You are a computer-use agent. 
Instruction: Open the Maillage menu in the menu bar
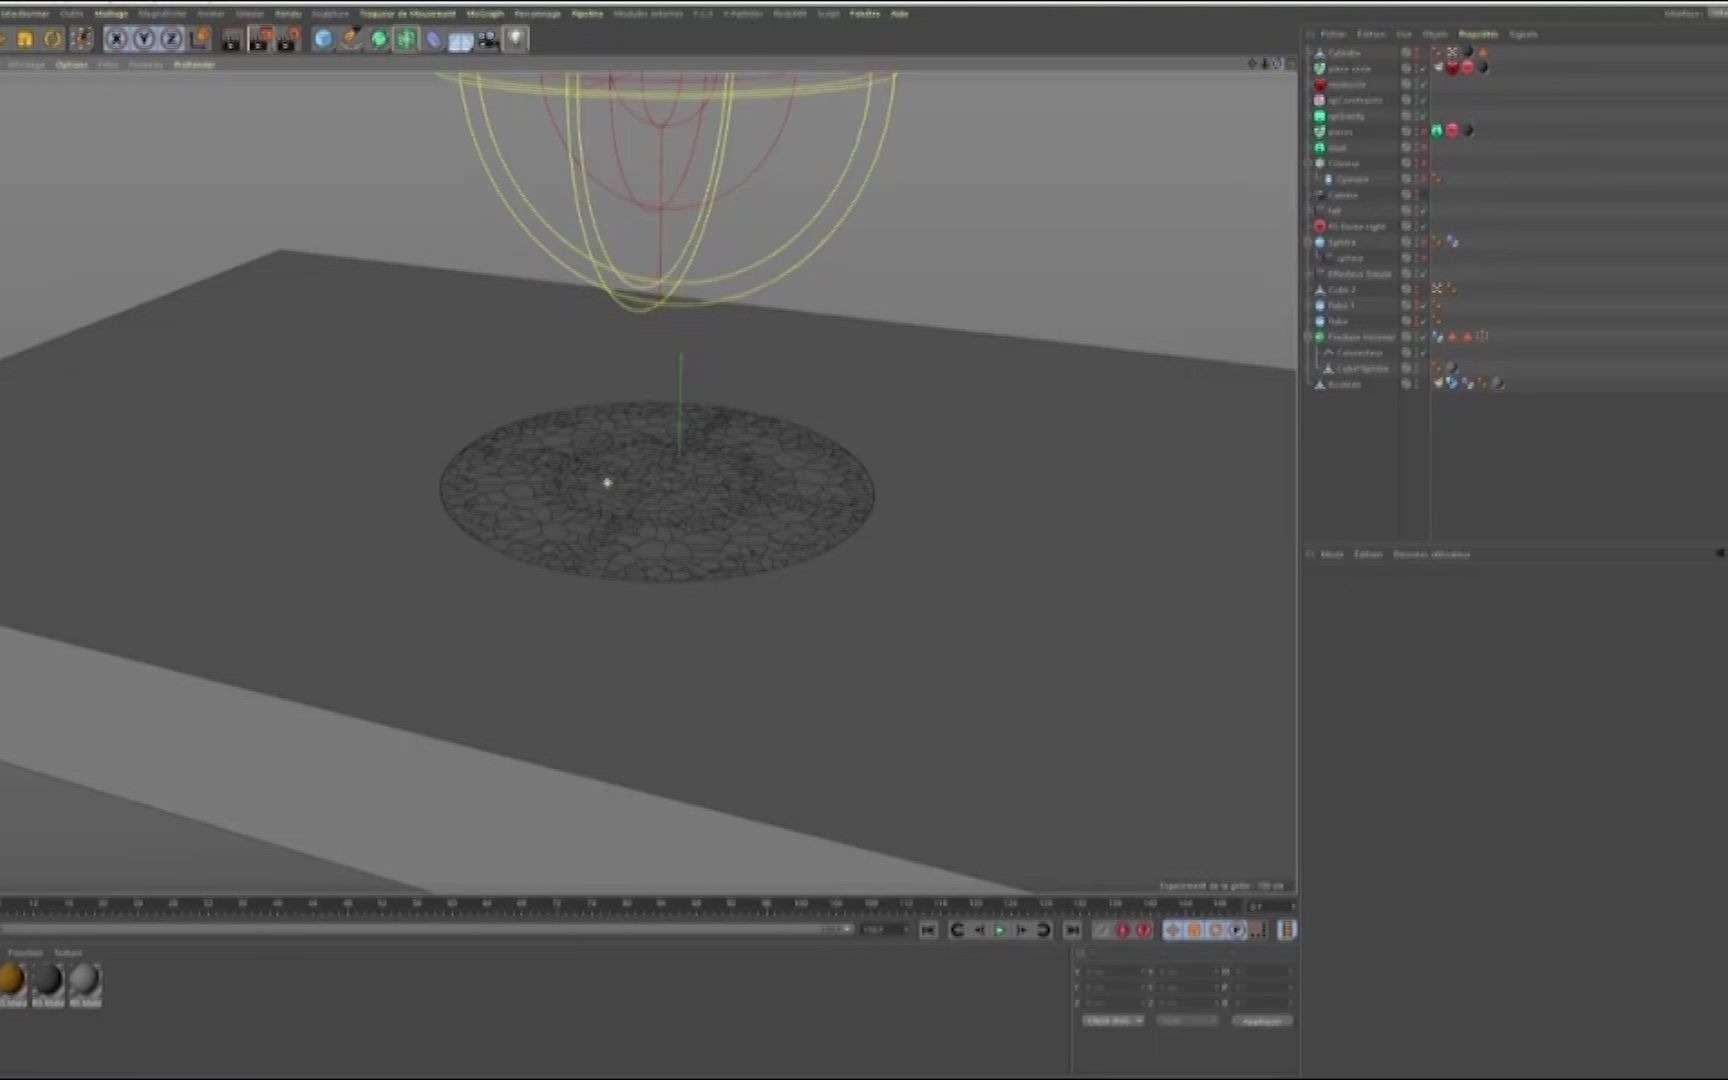click(111, 13)
